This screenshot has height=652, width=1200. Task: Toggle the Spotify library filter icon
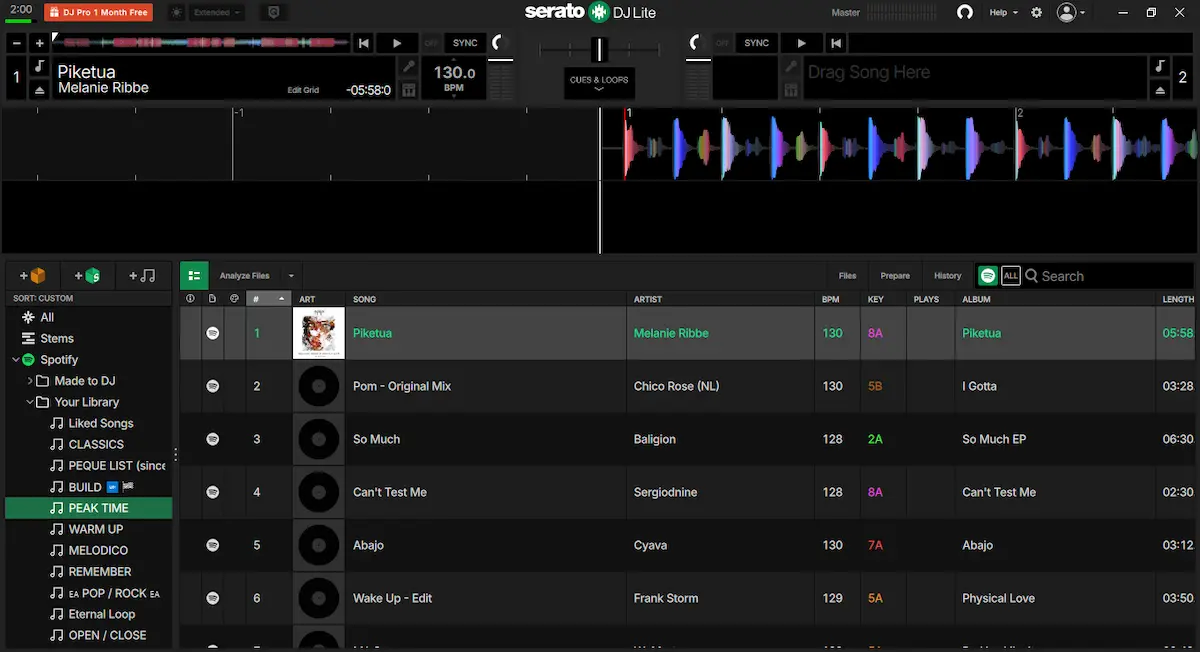988,276
